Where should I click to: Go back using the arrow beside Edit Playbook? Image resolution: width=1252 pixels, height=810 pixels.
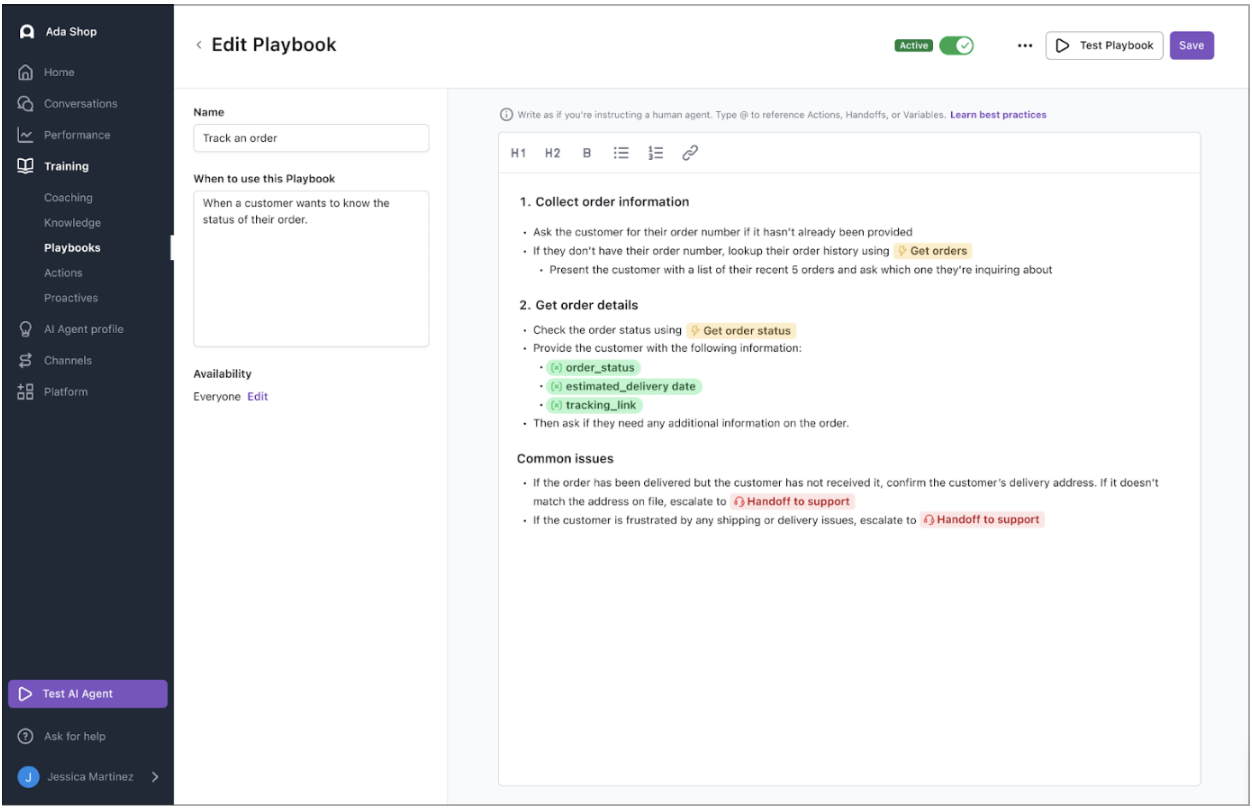point(199,45)
